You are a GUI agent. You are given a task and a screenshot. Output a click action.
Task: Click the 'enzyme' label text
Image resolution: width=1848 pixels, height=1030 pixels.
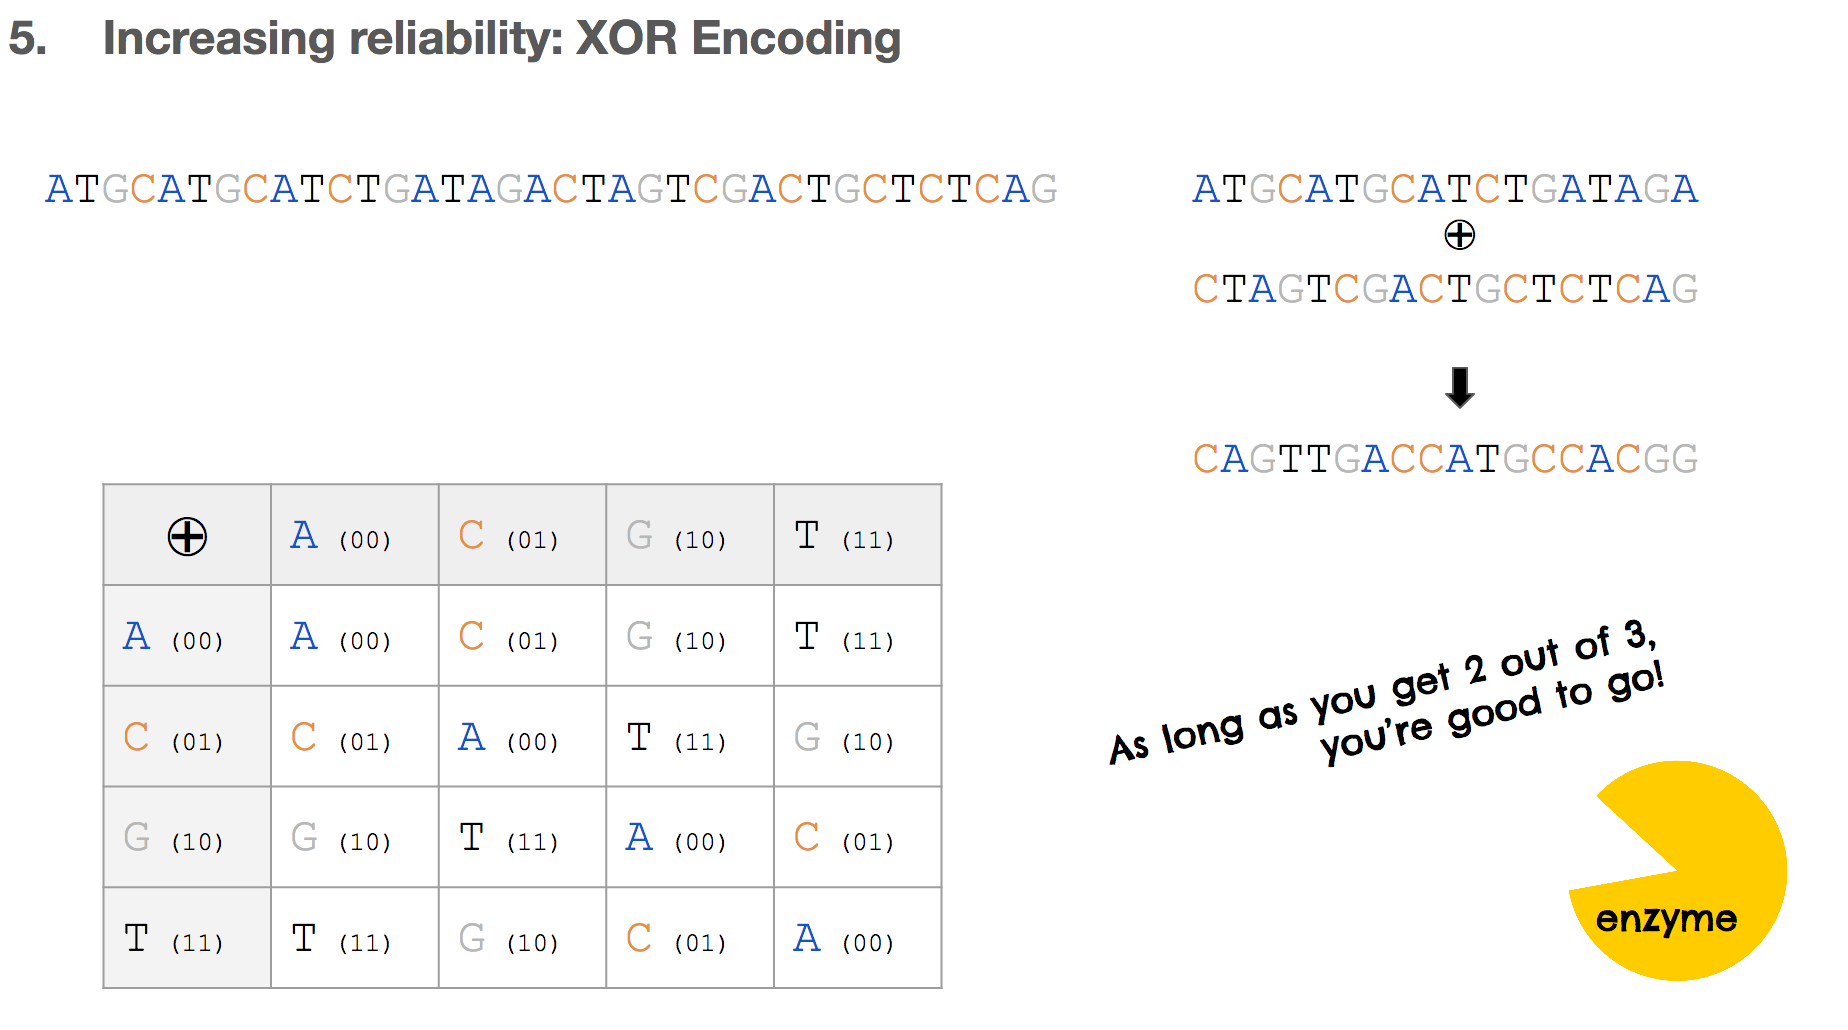pyautogui.click(x=1666, y=919)
